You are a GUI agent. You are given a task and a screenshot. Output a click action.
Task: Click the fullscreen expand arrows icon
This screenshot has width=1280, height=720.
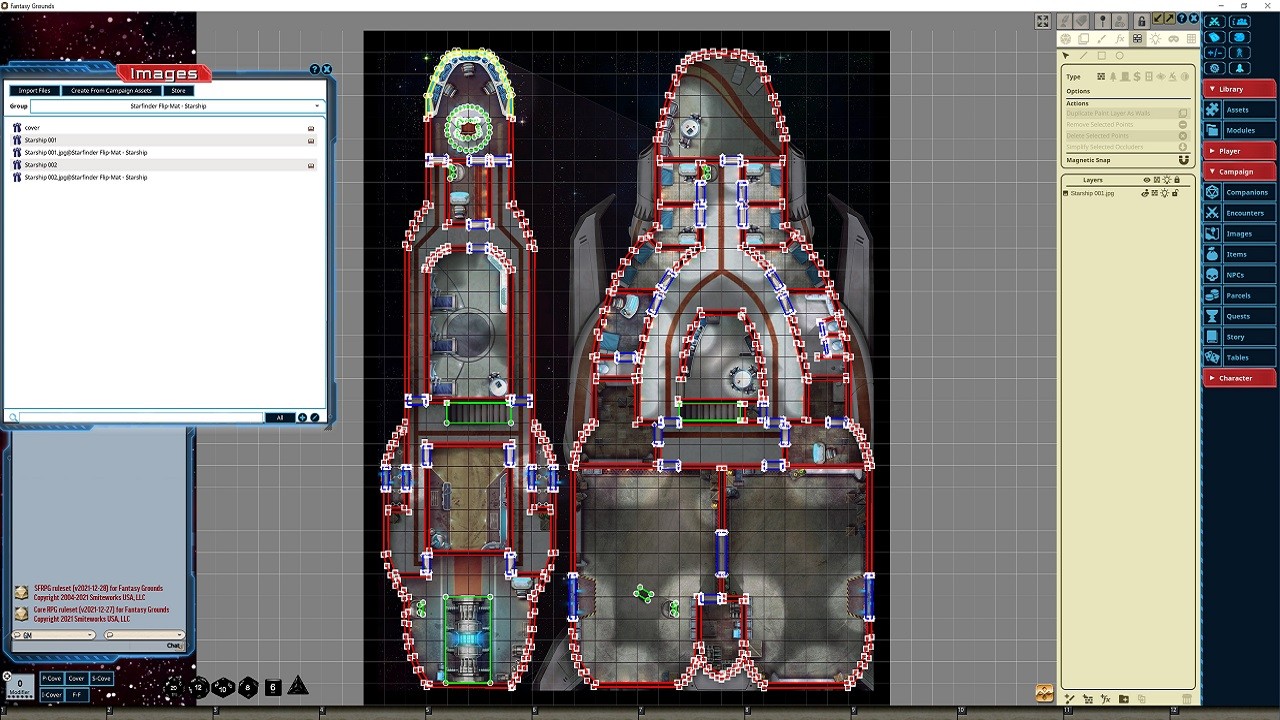pos(1043,21)
